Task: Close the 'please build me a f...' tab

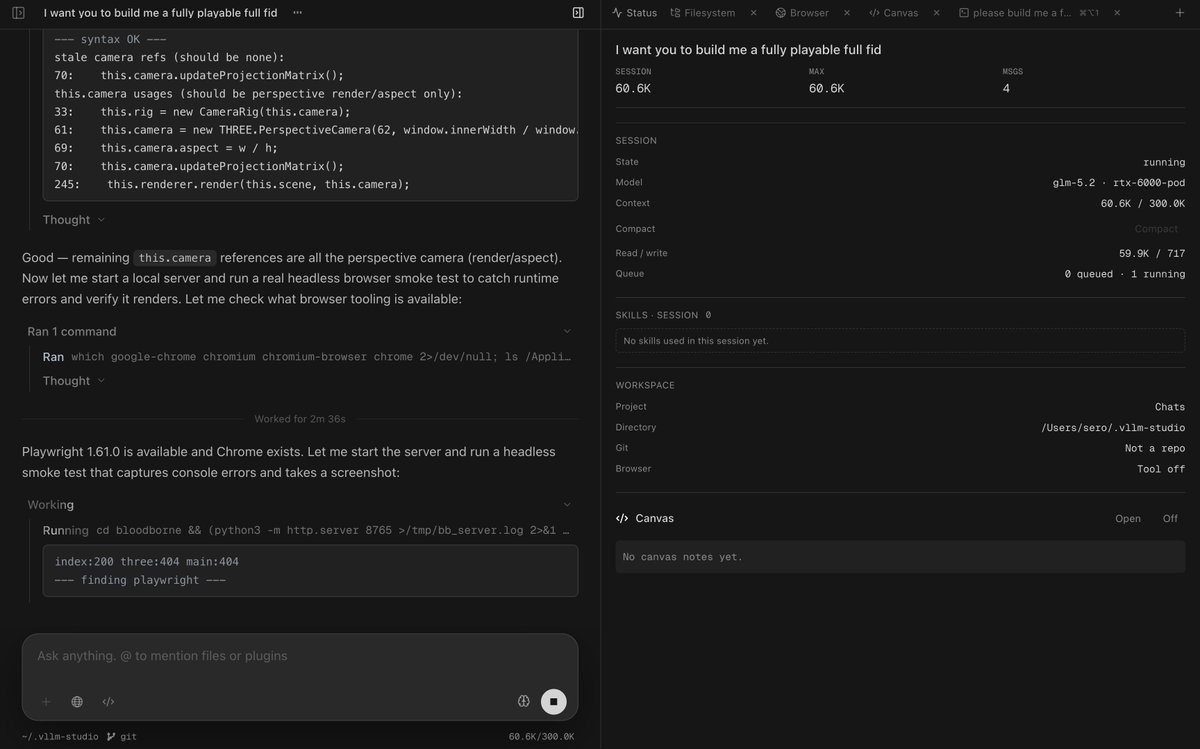Action: pyautogui.click(x=1116, y=13)
